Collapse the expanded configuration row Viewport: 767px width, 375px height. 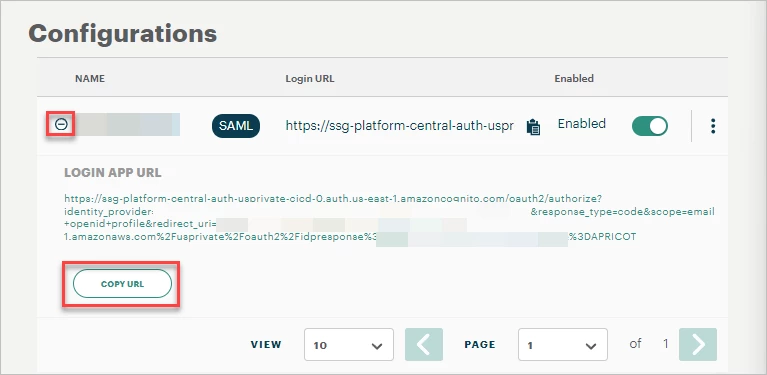click(61, 125)
